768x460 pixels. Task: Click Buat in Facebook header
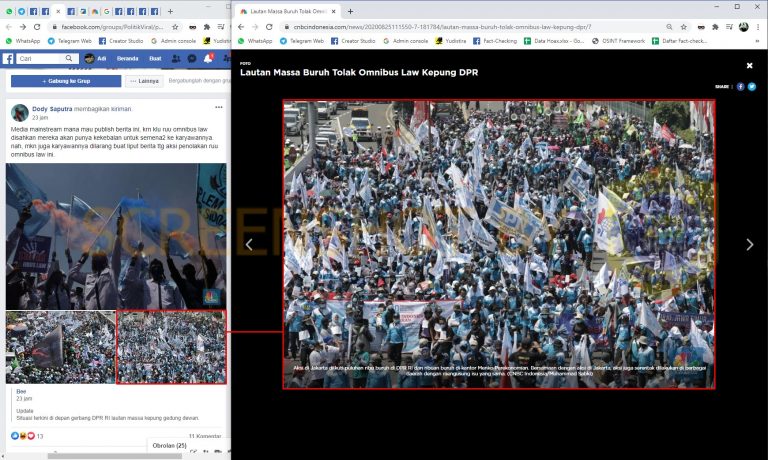click(x=155, y=59)
